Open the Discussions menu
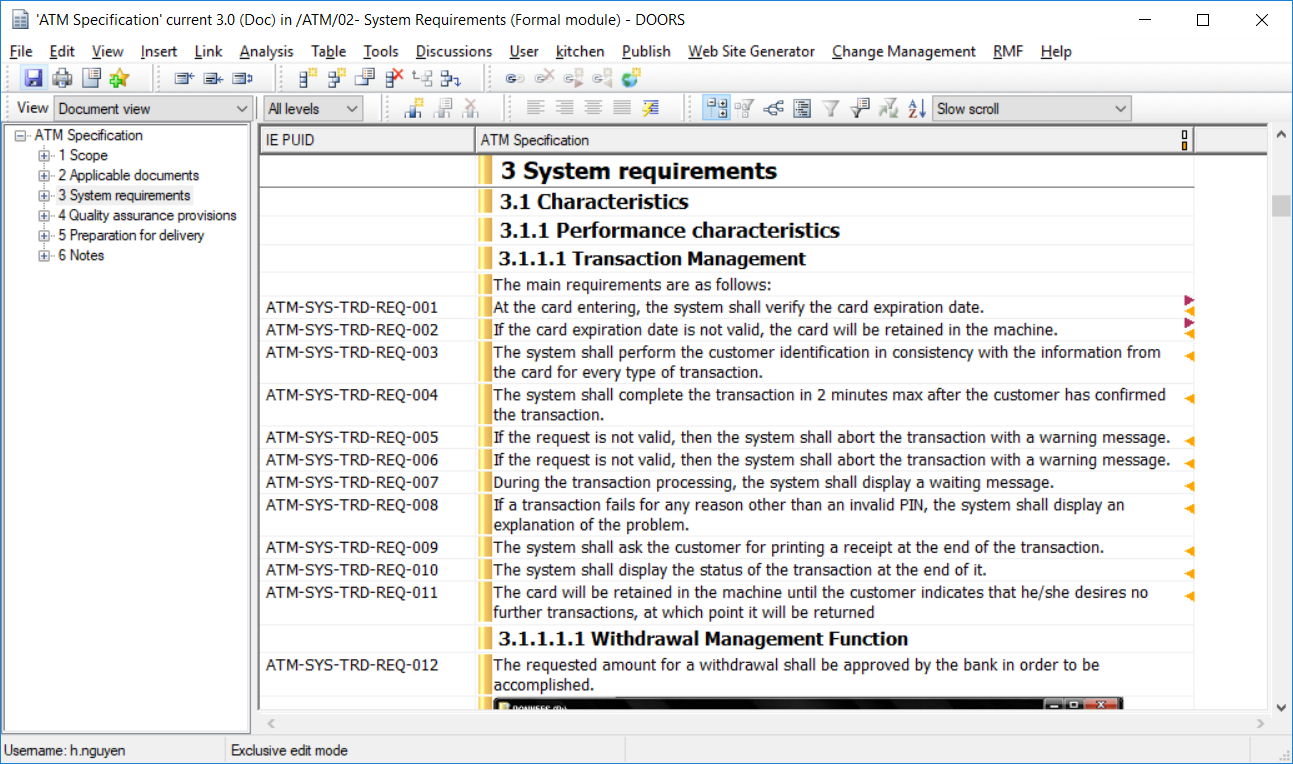This screenshot has height=764, width=1293. click(x=454, y=51)
